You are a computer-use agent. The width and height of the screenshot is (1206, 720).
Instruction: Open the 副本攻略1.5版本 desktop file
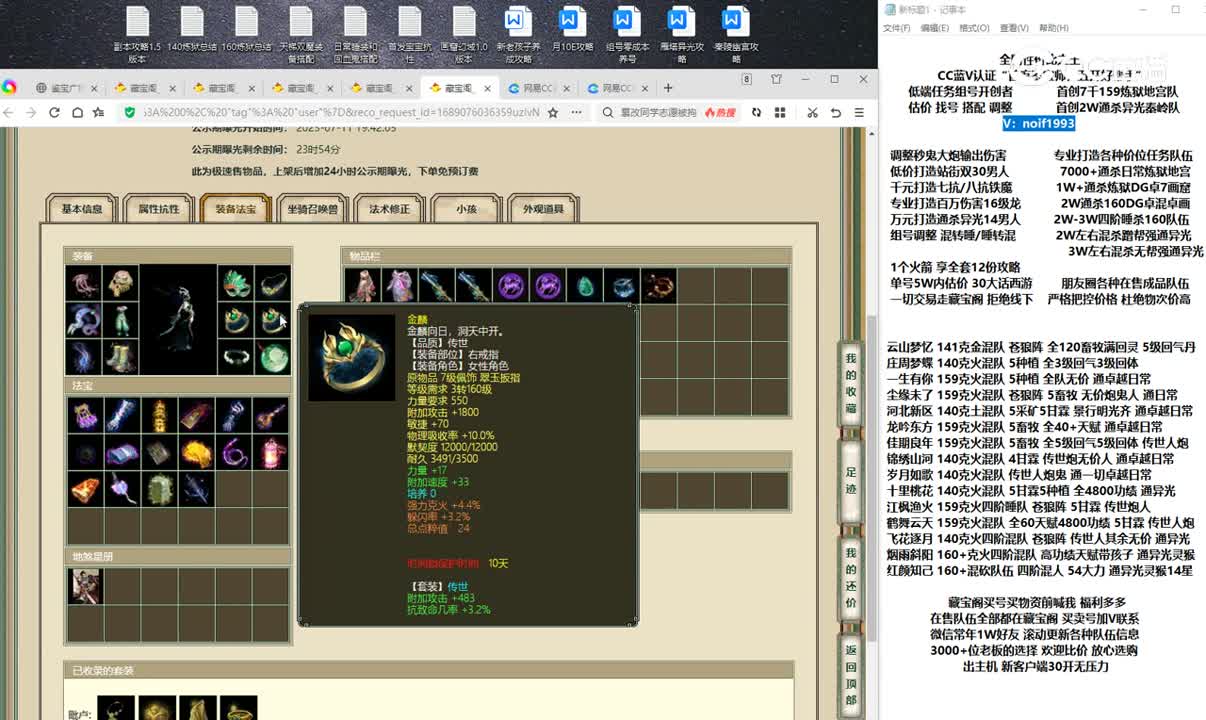(x=137, y=35)
